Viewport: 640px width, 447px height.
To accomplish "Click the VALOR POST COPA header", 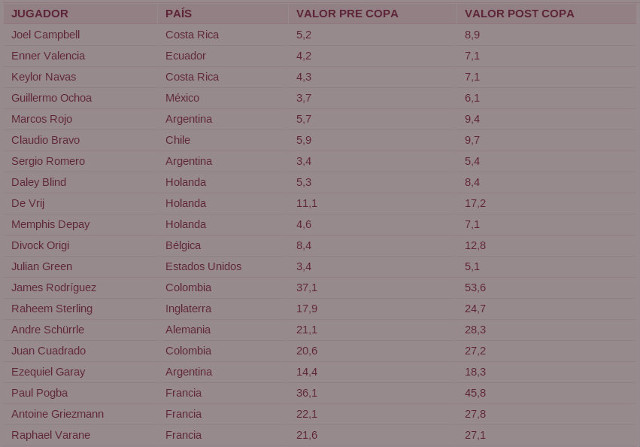I will (x=519, y=14).
